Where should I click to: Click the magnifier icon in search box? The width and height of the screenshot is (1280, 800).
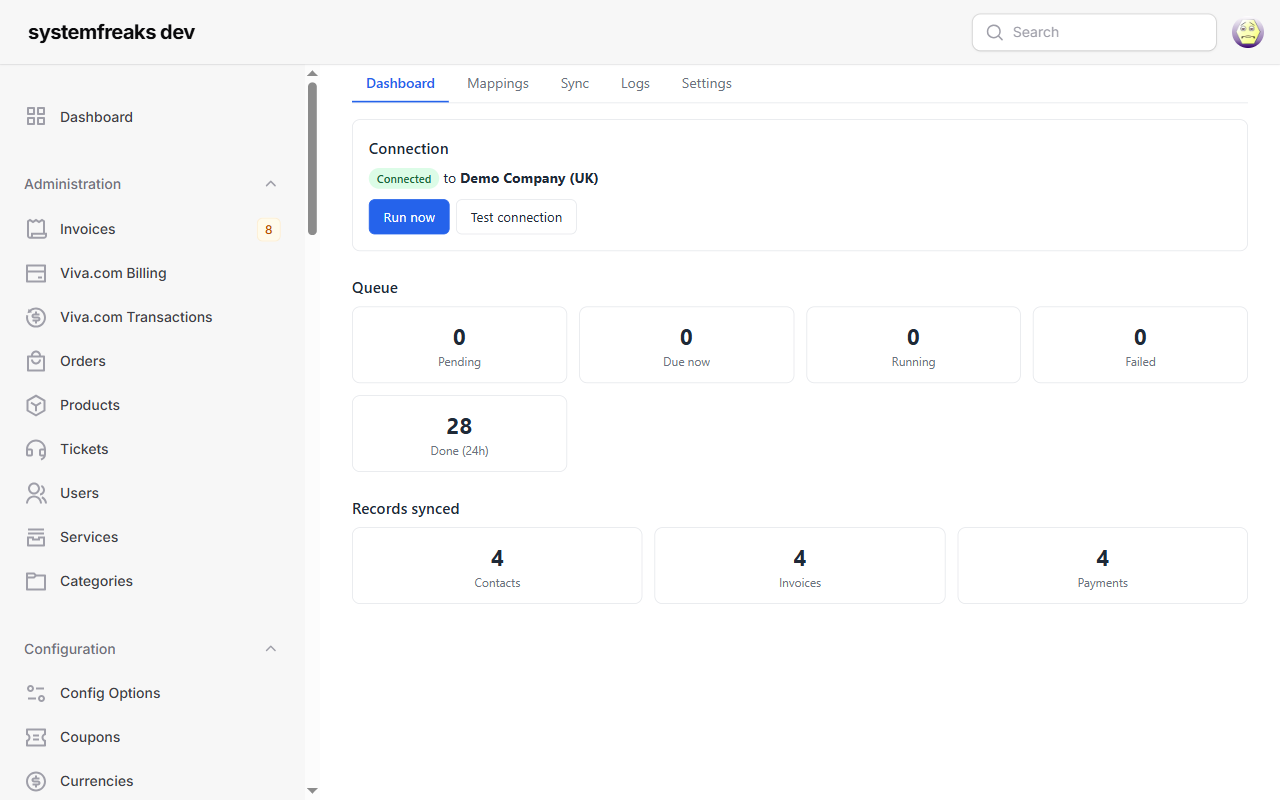tap(994, 32)
